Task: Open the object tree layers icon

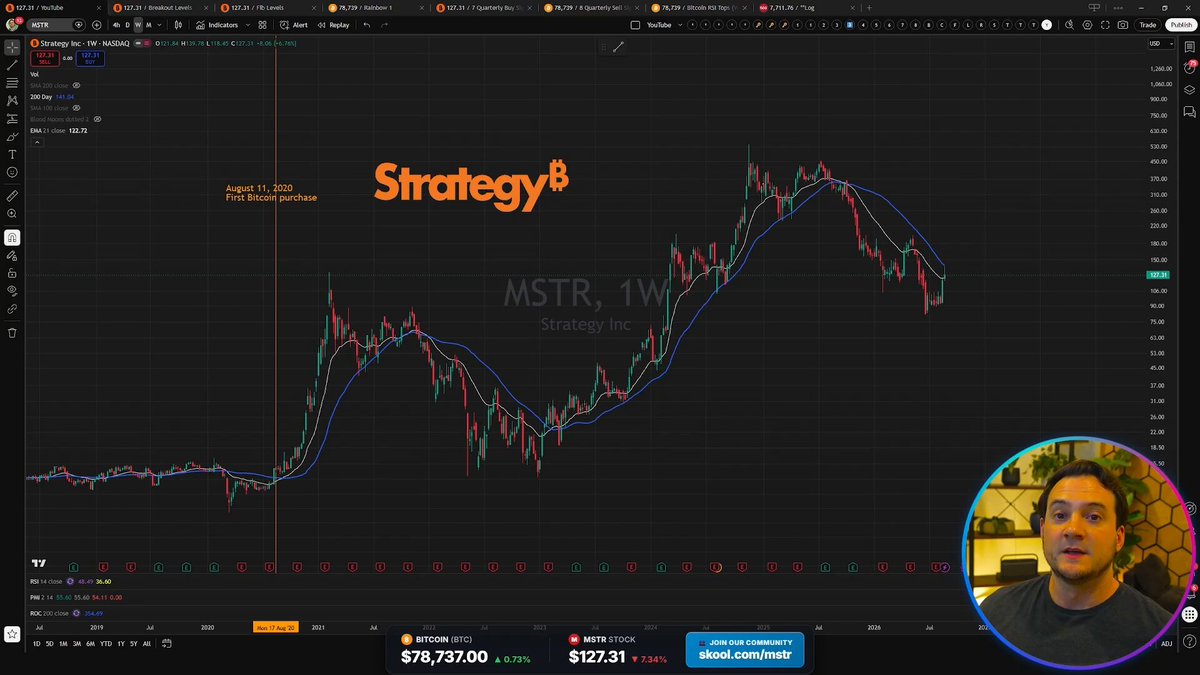Action: tap(1190, 90)
